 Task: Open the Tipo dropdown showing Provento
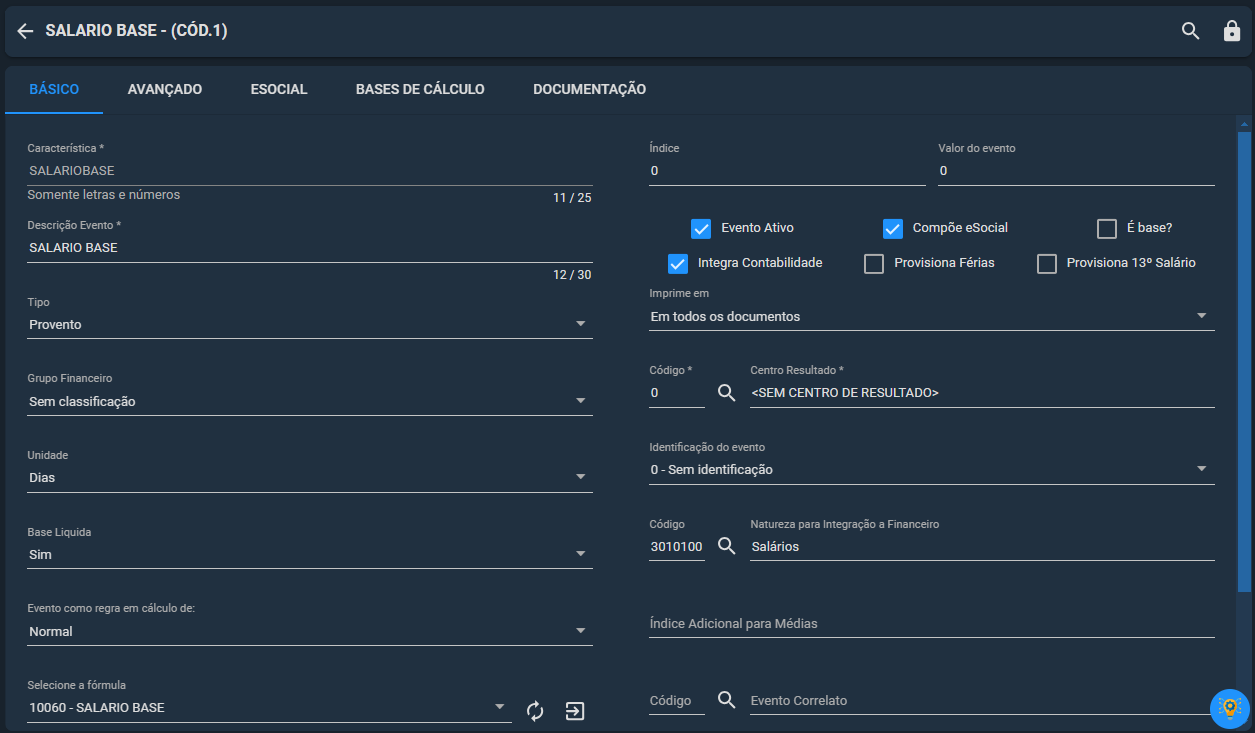(x=310, y=324)
